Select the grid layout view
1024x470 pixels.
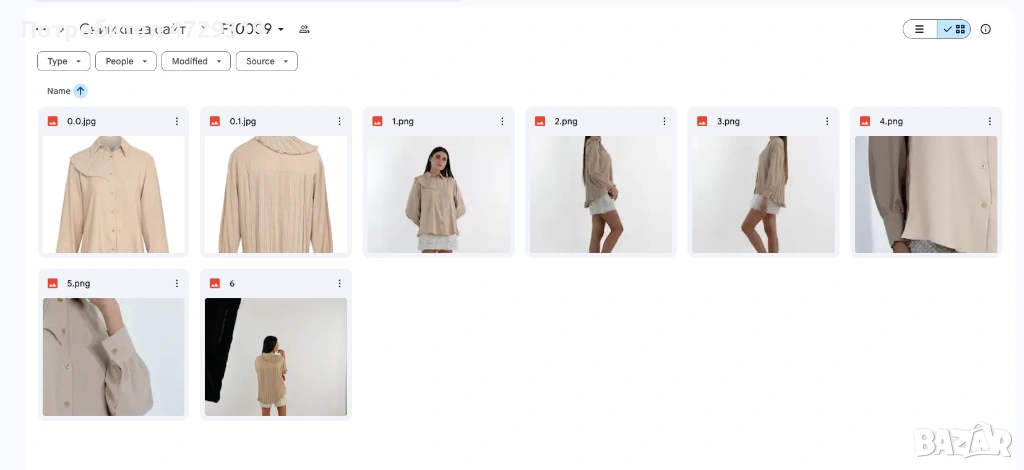tap(954, 29)
